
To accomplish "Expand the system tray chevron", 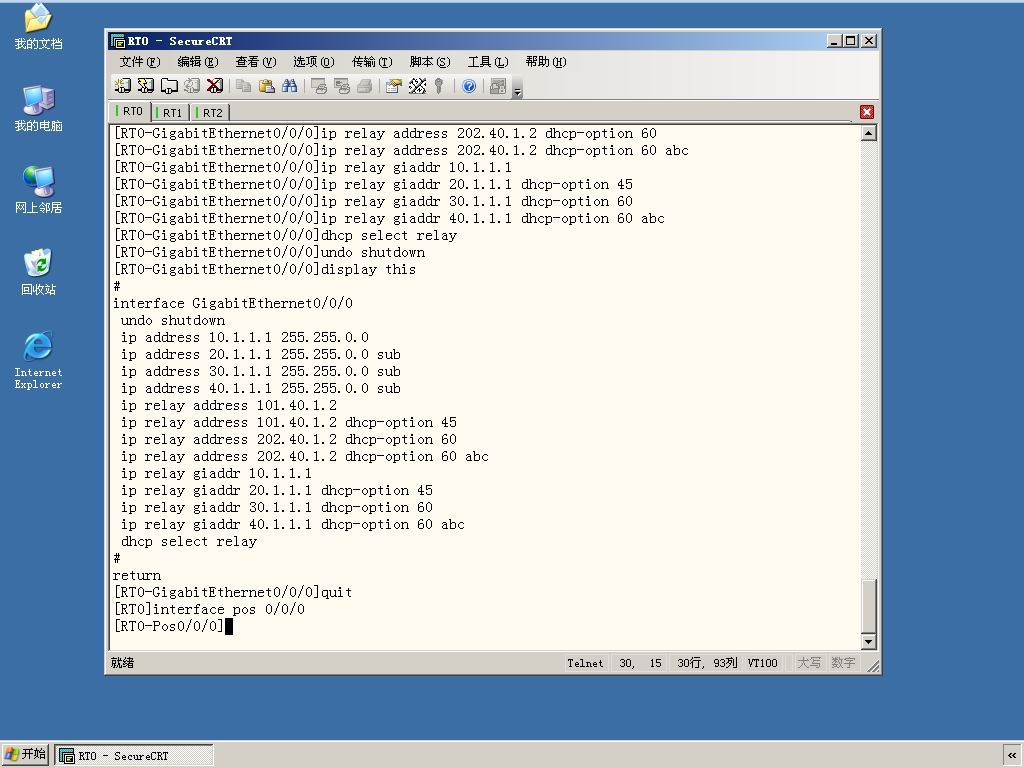I will (1012, 755).
